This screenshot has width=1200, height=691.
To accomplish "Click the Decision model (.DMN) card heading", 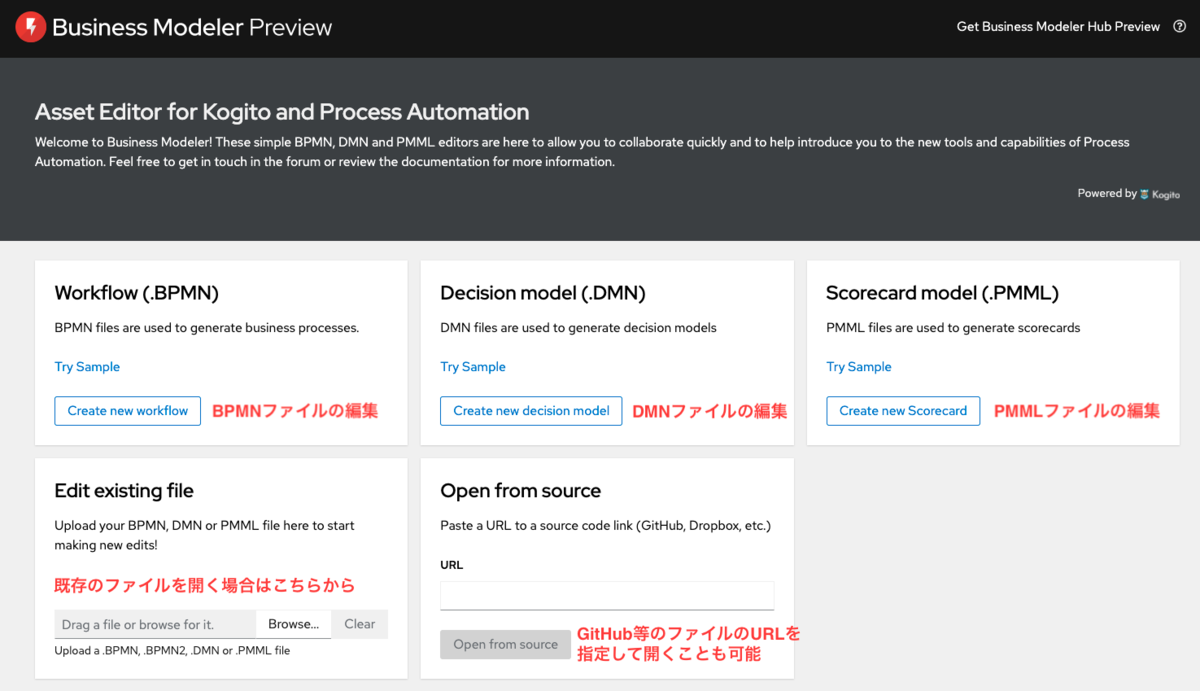I will (x=543, y=293).
